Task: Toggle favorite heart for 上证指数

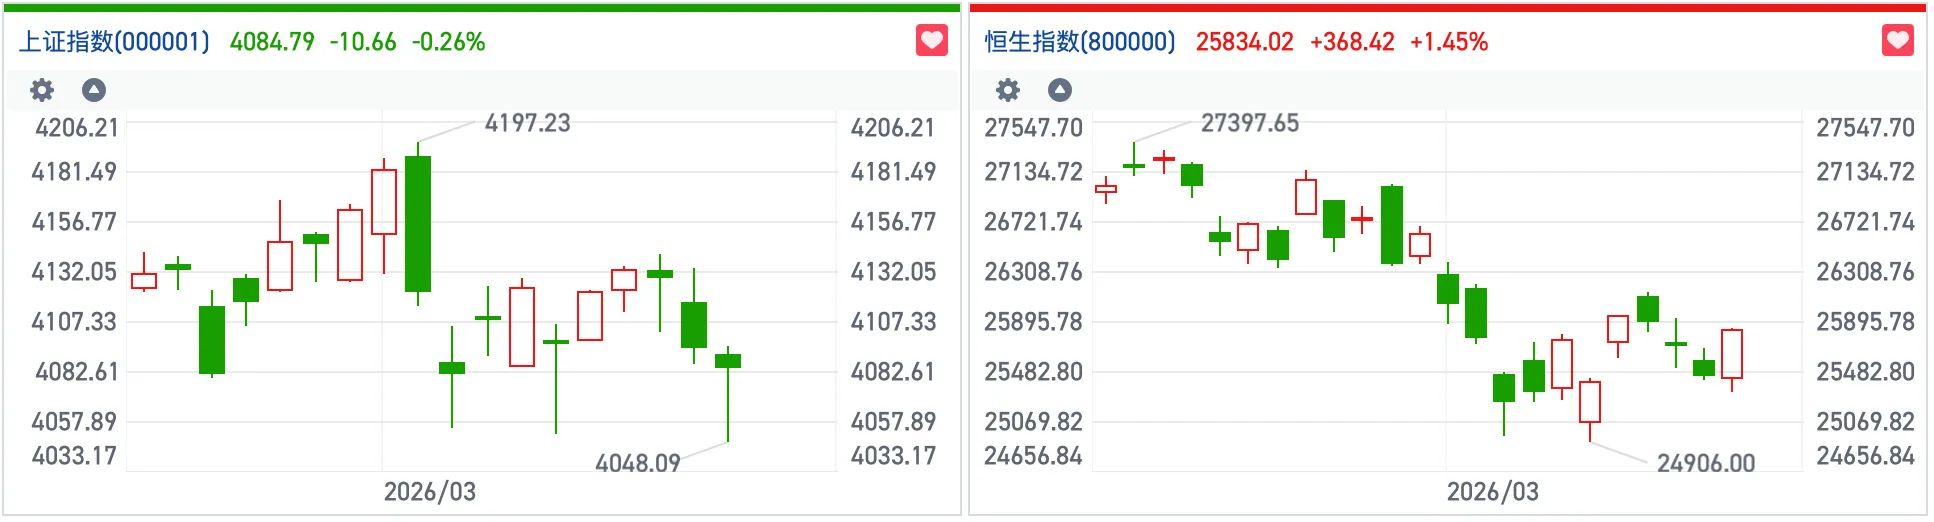Action: pyautogui.click(x=932, y=41)
